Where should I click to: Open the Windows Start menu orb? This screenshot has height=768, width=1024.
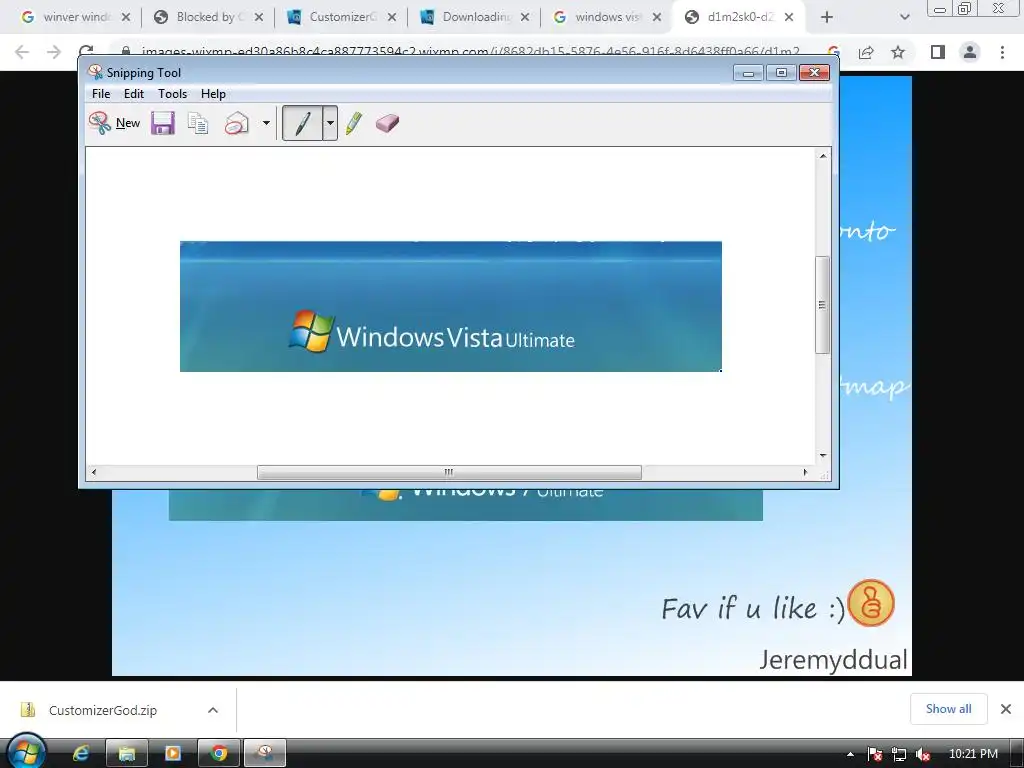[x=25, y=753]
